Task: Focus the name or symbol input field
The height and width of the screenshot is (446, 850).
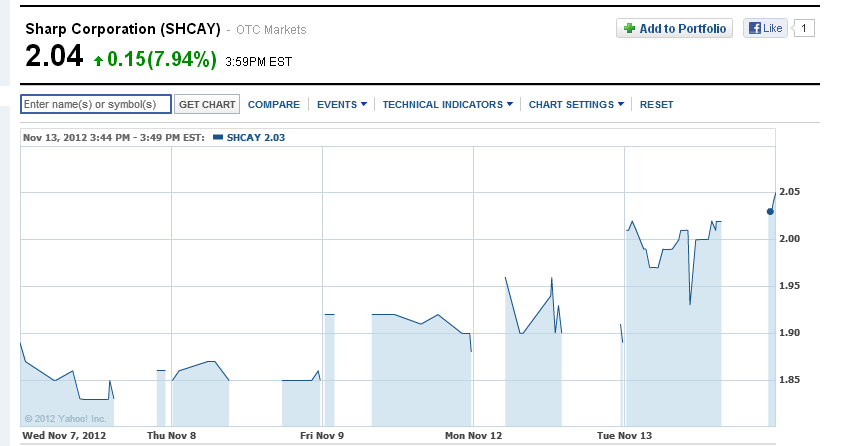Action: pyautogui.click(x=96, y=104)
